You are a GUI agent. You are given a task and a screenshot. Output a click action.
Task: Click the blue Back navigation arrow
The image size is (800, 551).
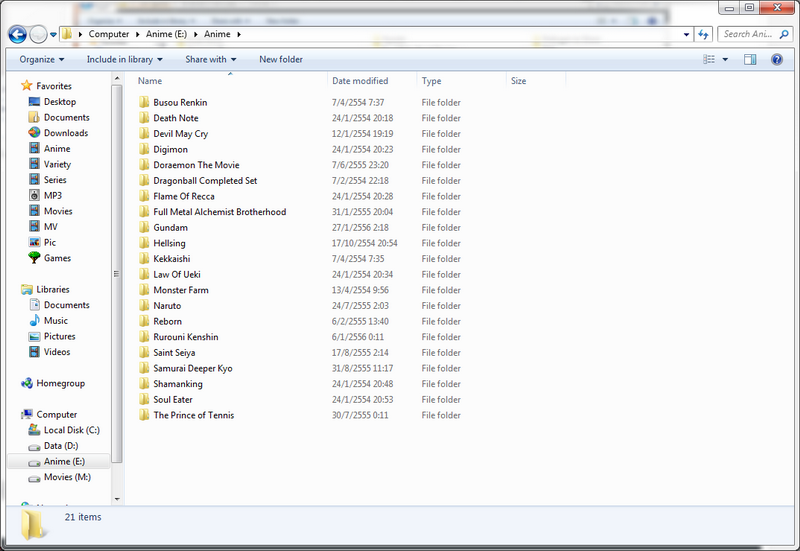coord(18,35)
